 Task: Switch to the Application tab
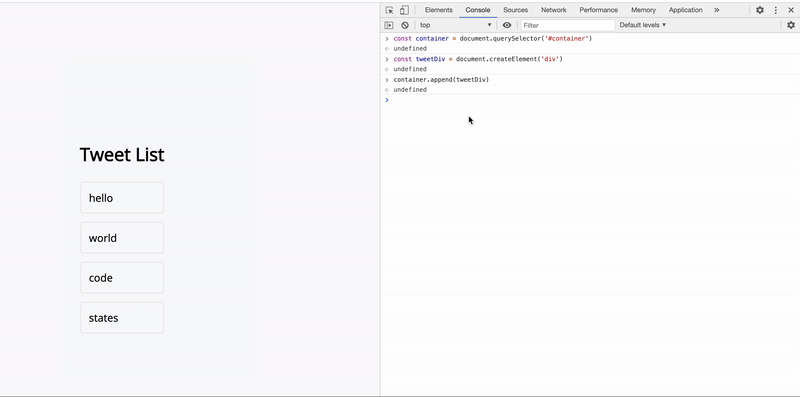coord(686,10)
